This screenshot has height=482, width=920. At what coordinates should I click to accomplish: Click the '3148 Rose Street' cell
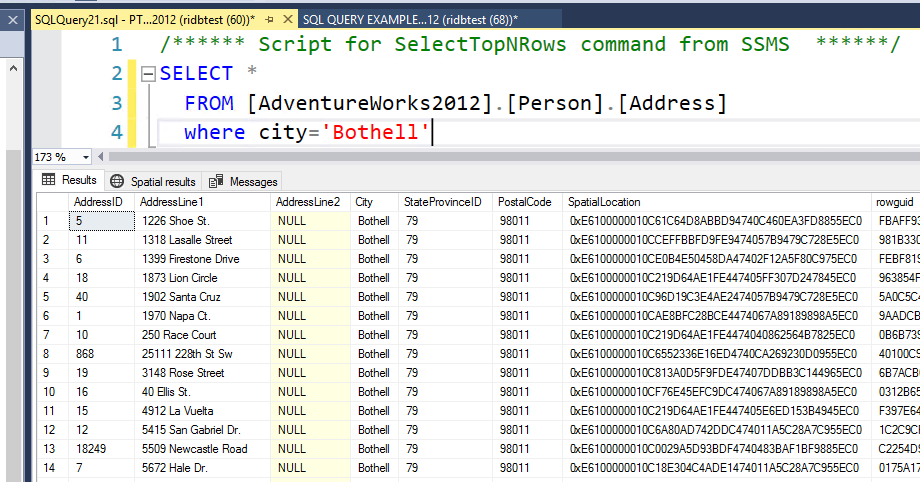pyautogui.click(x=202, y=373)
